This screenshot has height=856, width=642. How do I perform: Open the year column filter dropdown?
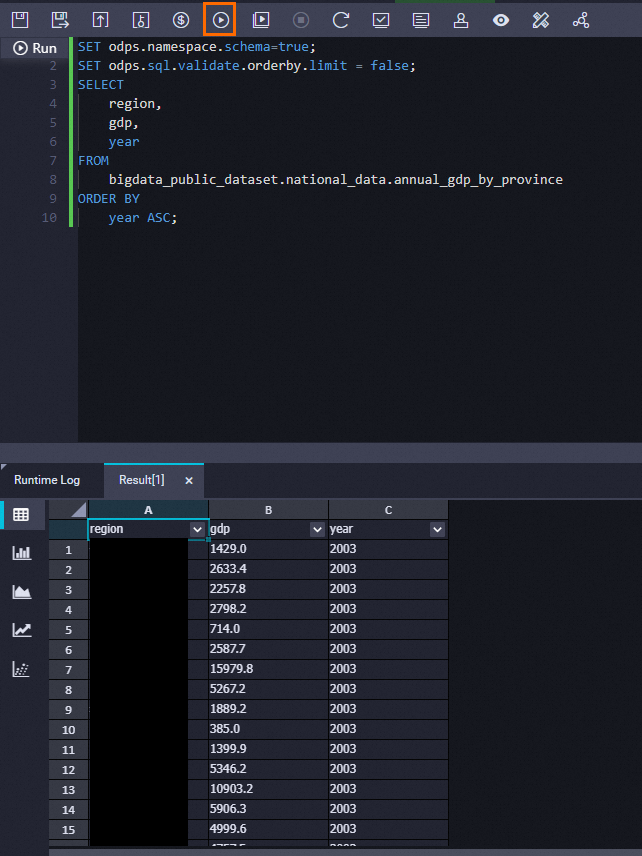click(437, 530)
